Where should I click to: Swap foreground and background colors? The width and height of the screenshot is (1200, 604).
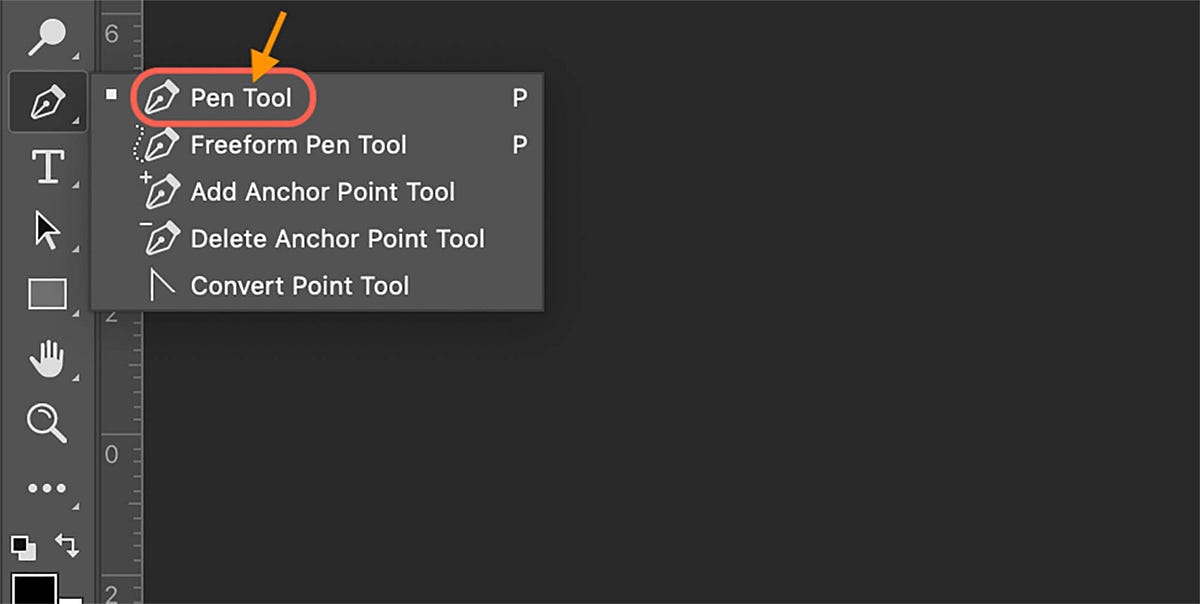68,545
